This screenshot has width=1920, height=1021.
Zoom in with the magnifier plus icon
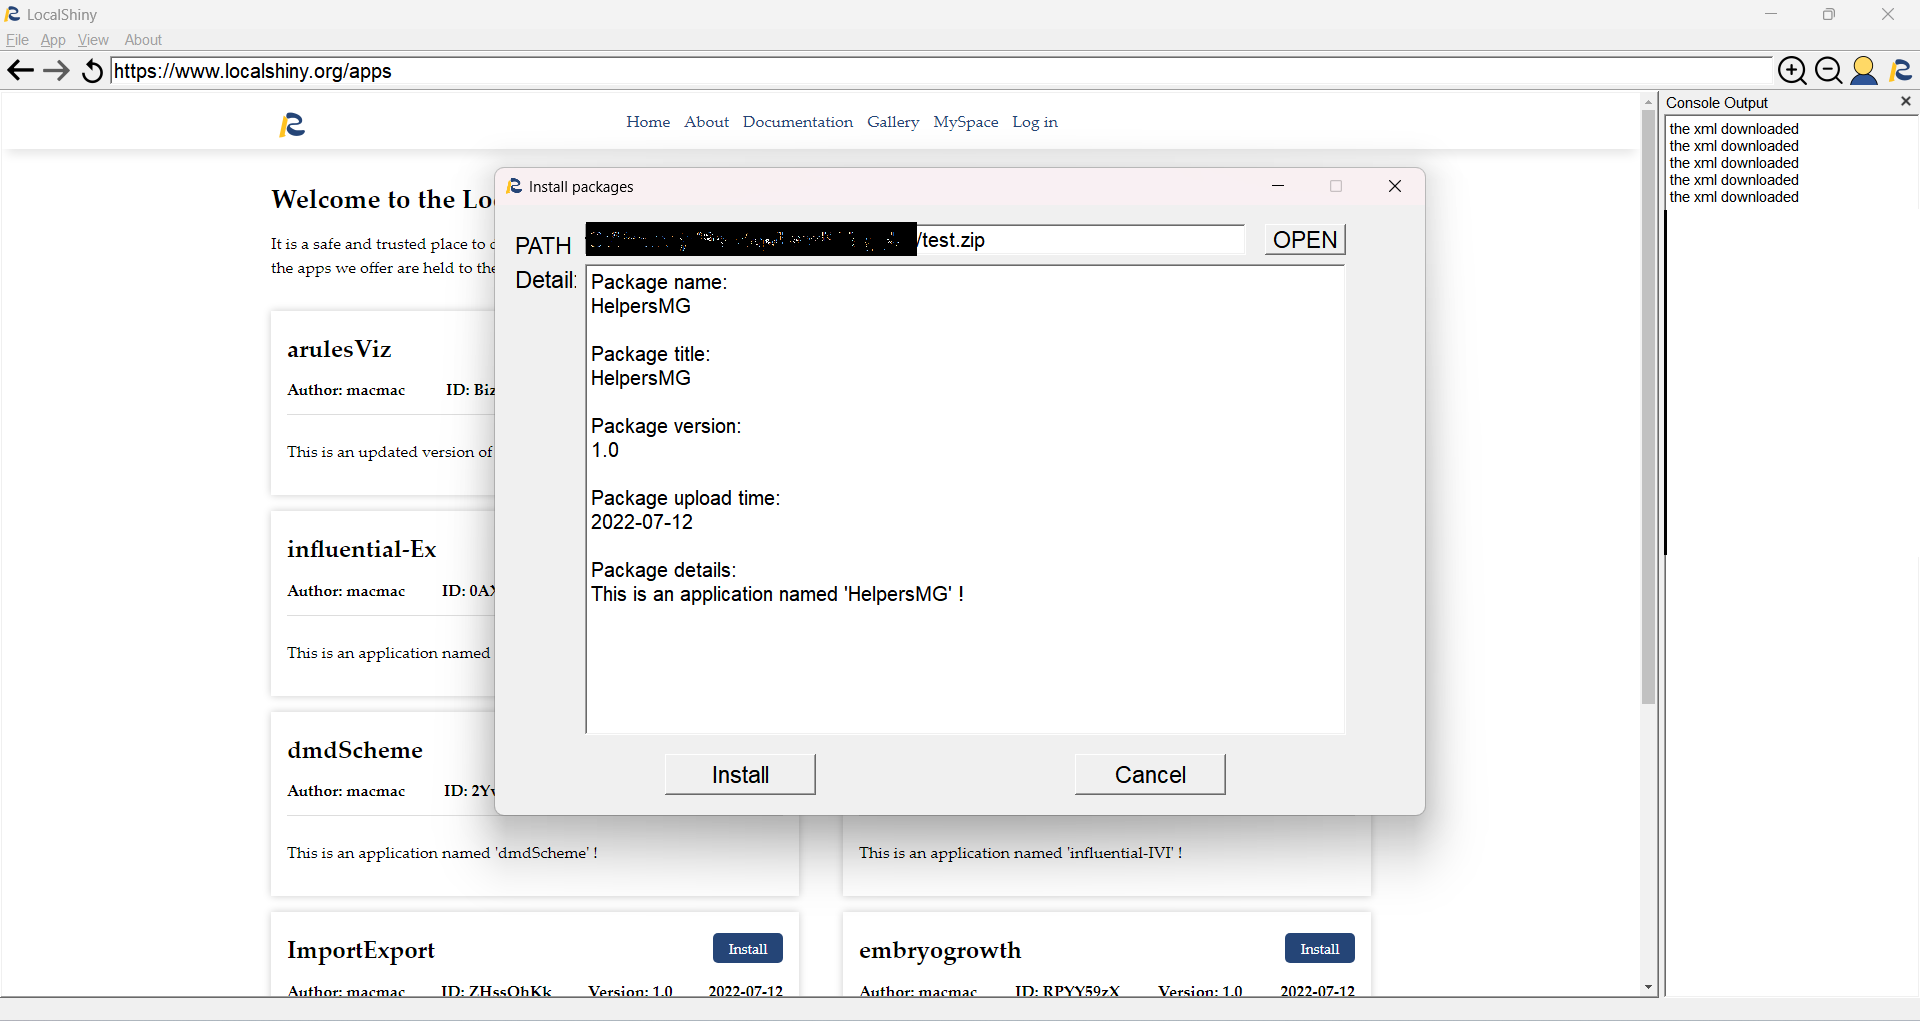(1792, 70)
